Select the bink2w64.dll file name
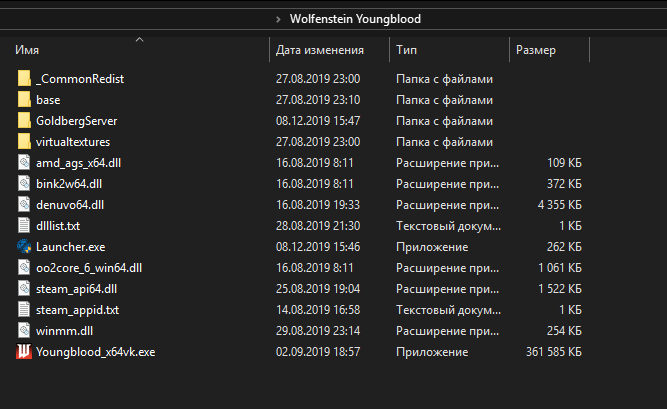Viewport: 667px width, 409px height. [69, 184]
